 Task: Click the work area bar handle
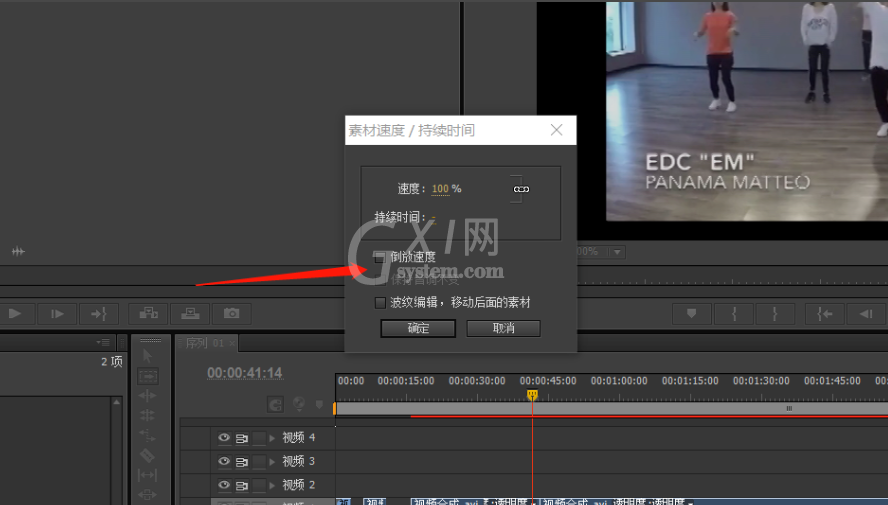(x=789, y=408)
